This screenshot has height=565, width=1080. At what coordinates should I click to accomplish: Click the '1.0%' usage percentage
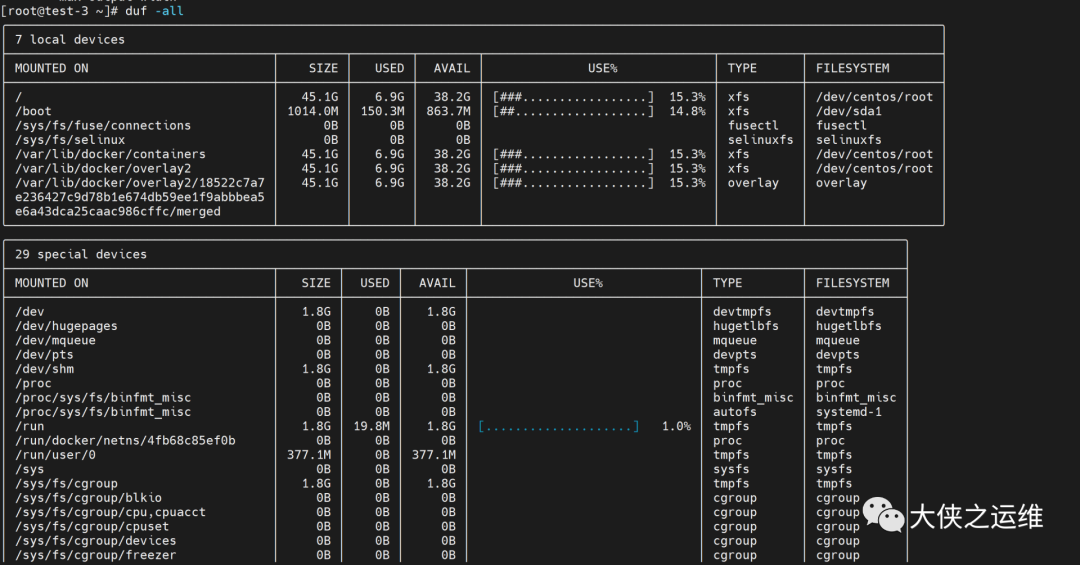pyautogui.click(x=676, y=427)
